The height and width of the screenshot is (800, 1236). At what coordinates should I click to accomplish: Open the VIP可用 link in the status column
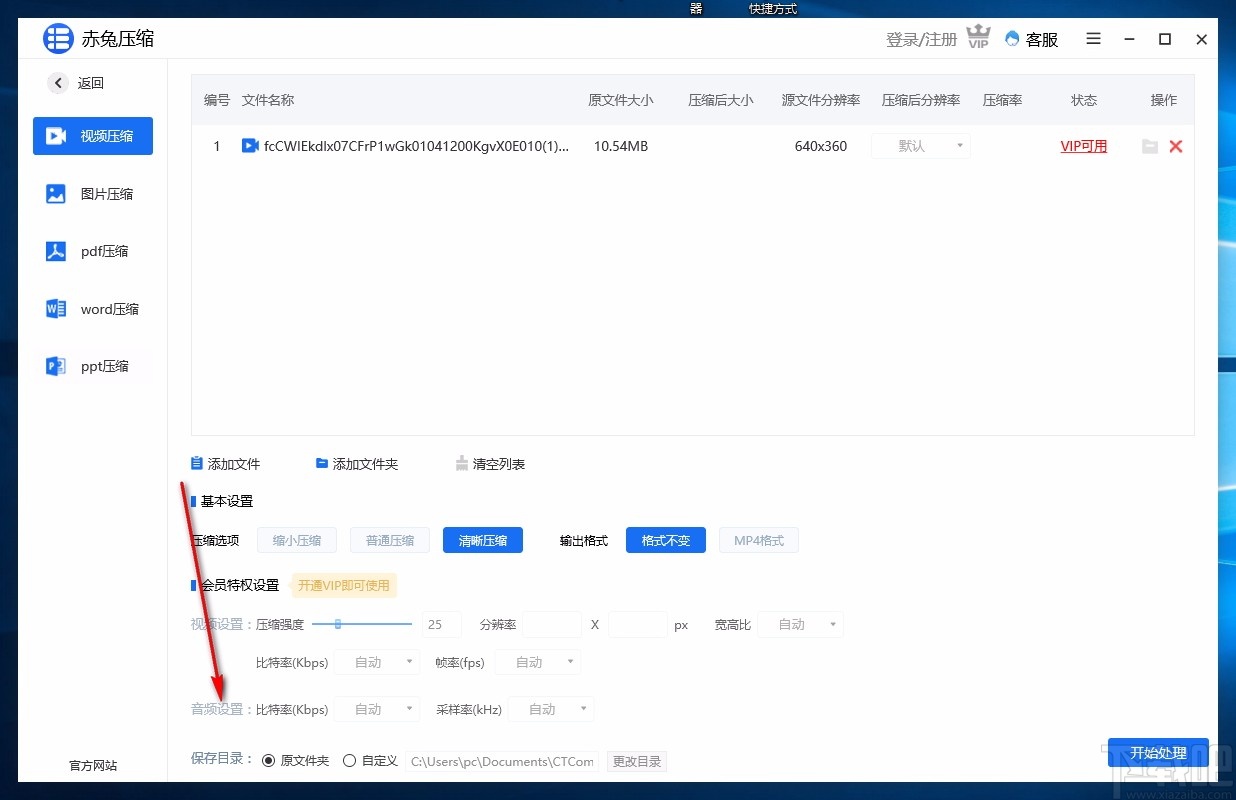[1083, 146]
